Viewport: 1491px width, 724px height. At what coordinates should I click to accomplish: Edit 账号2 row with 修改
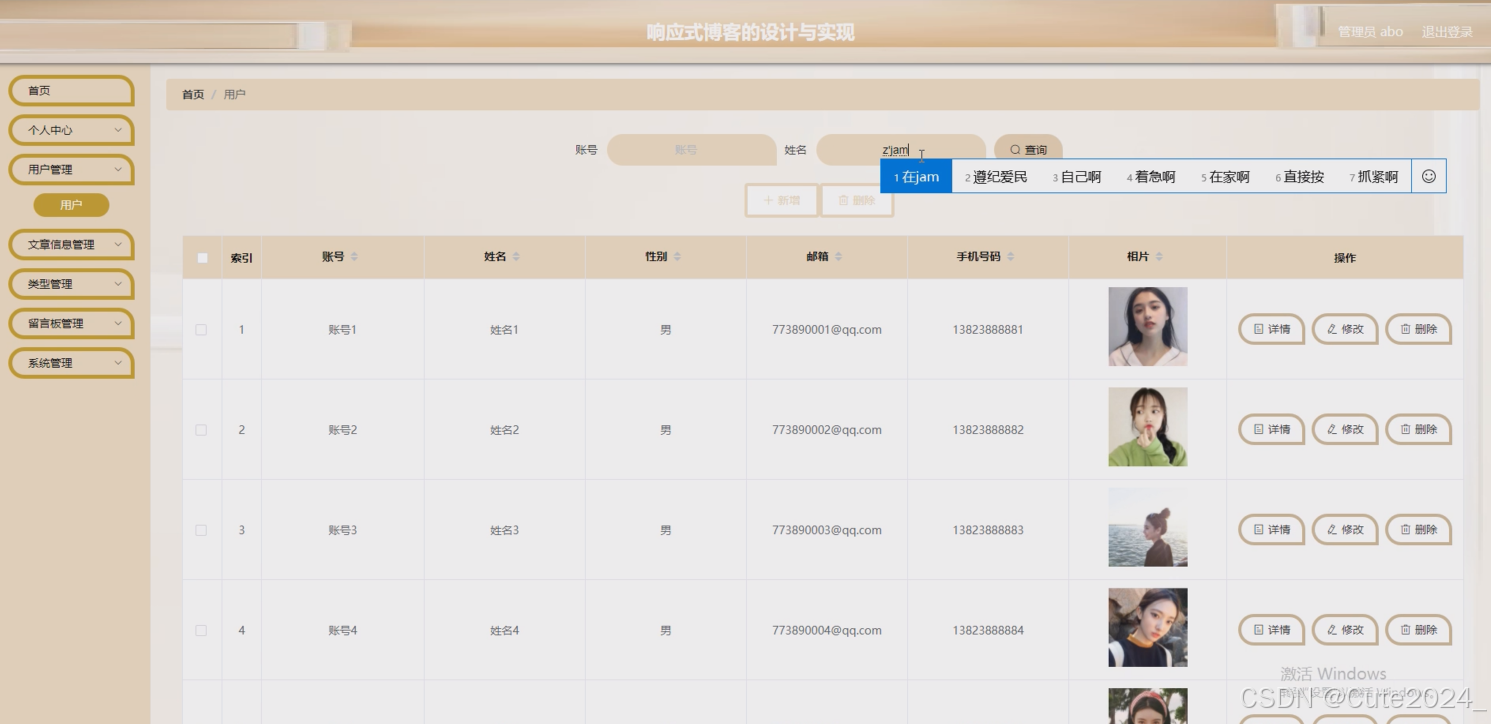(x=1345, y=429)
